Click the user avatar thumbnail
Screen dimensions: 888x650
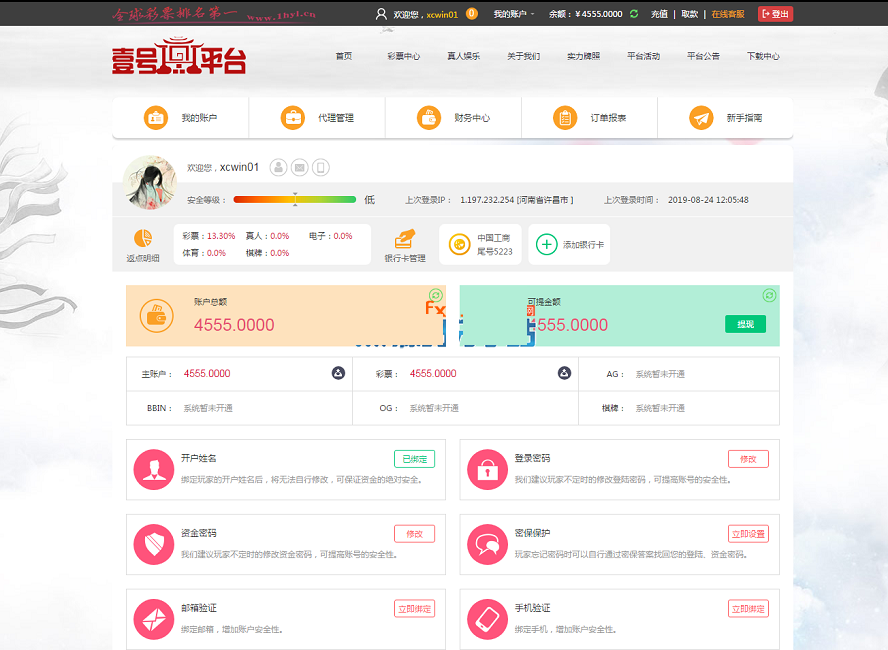[x=149, y=182]
